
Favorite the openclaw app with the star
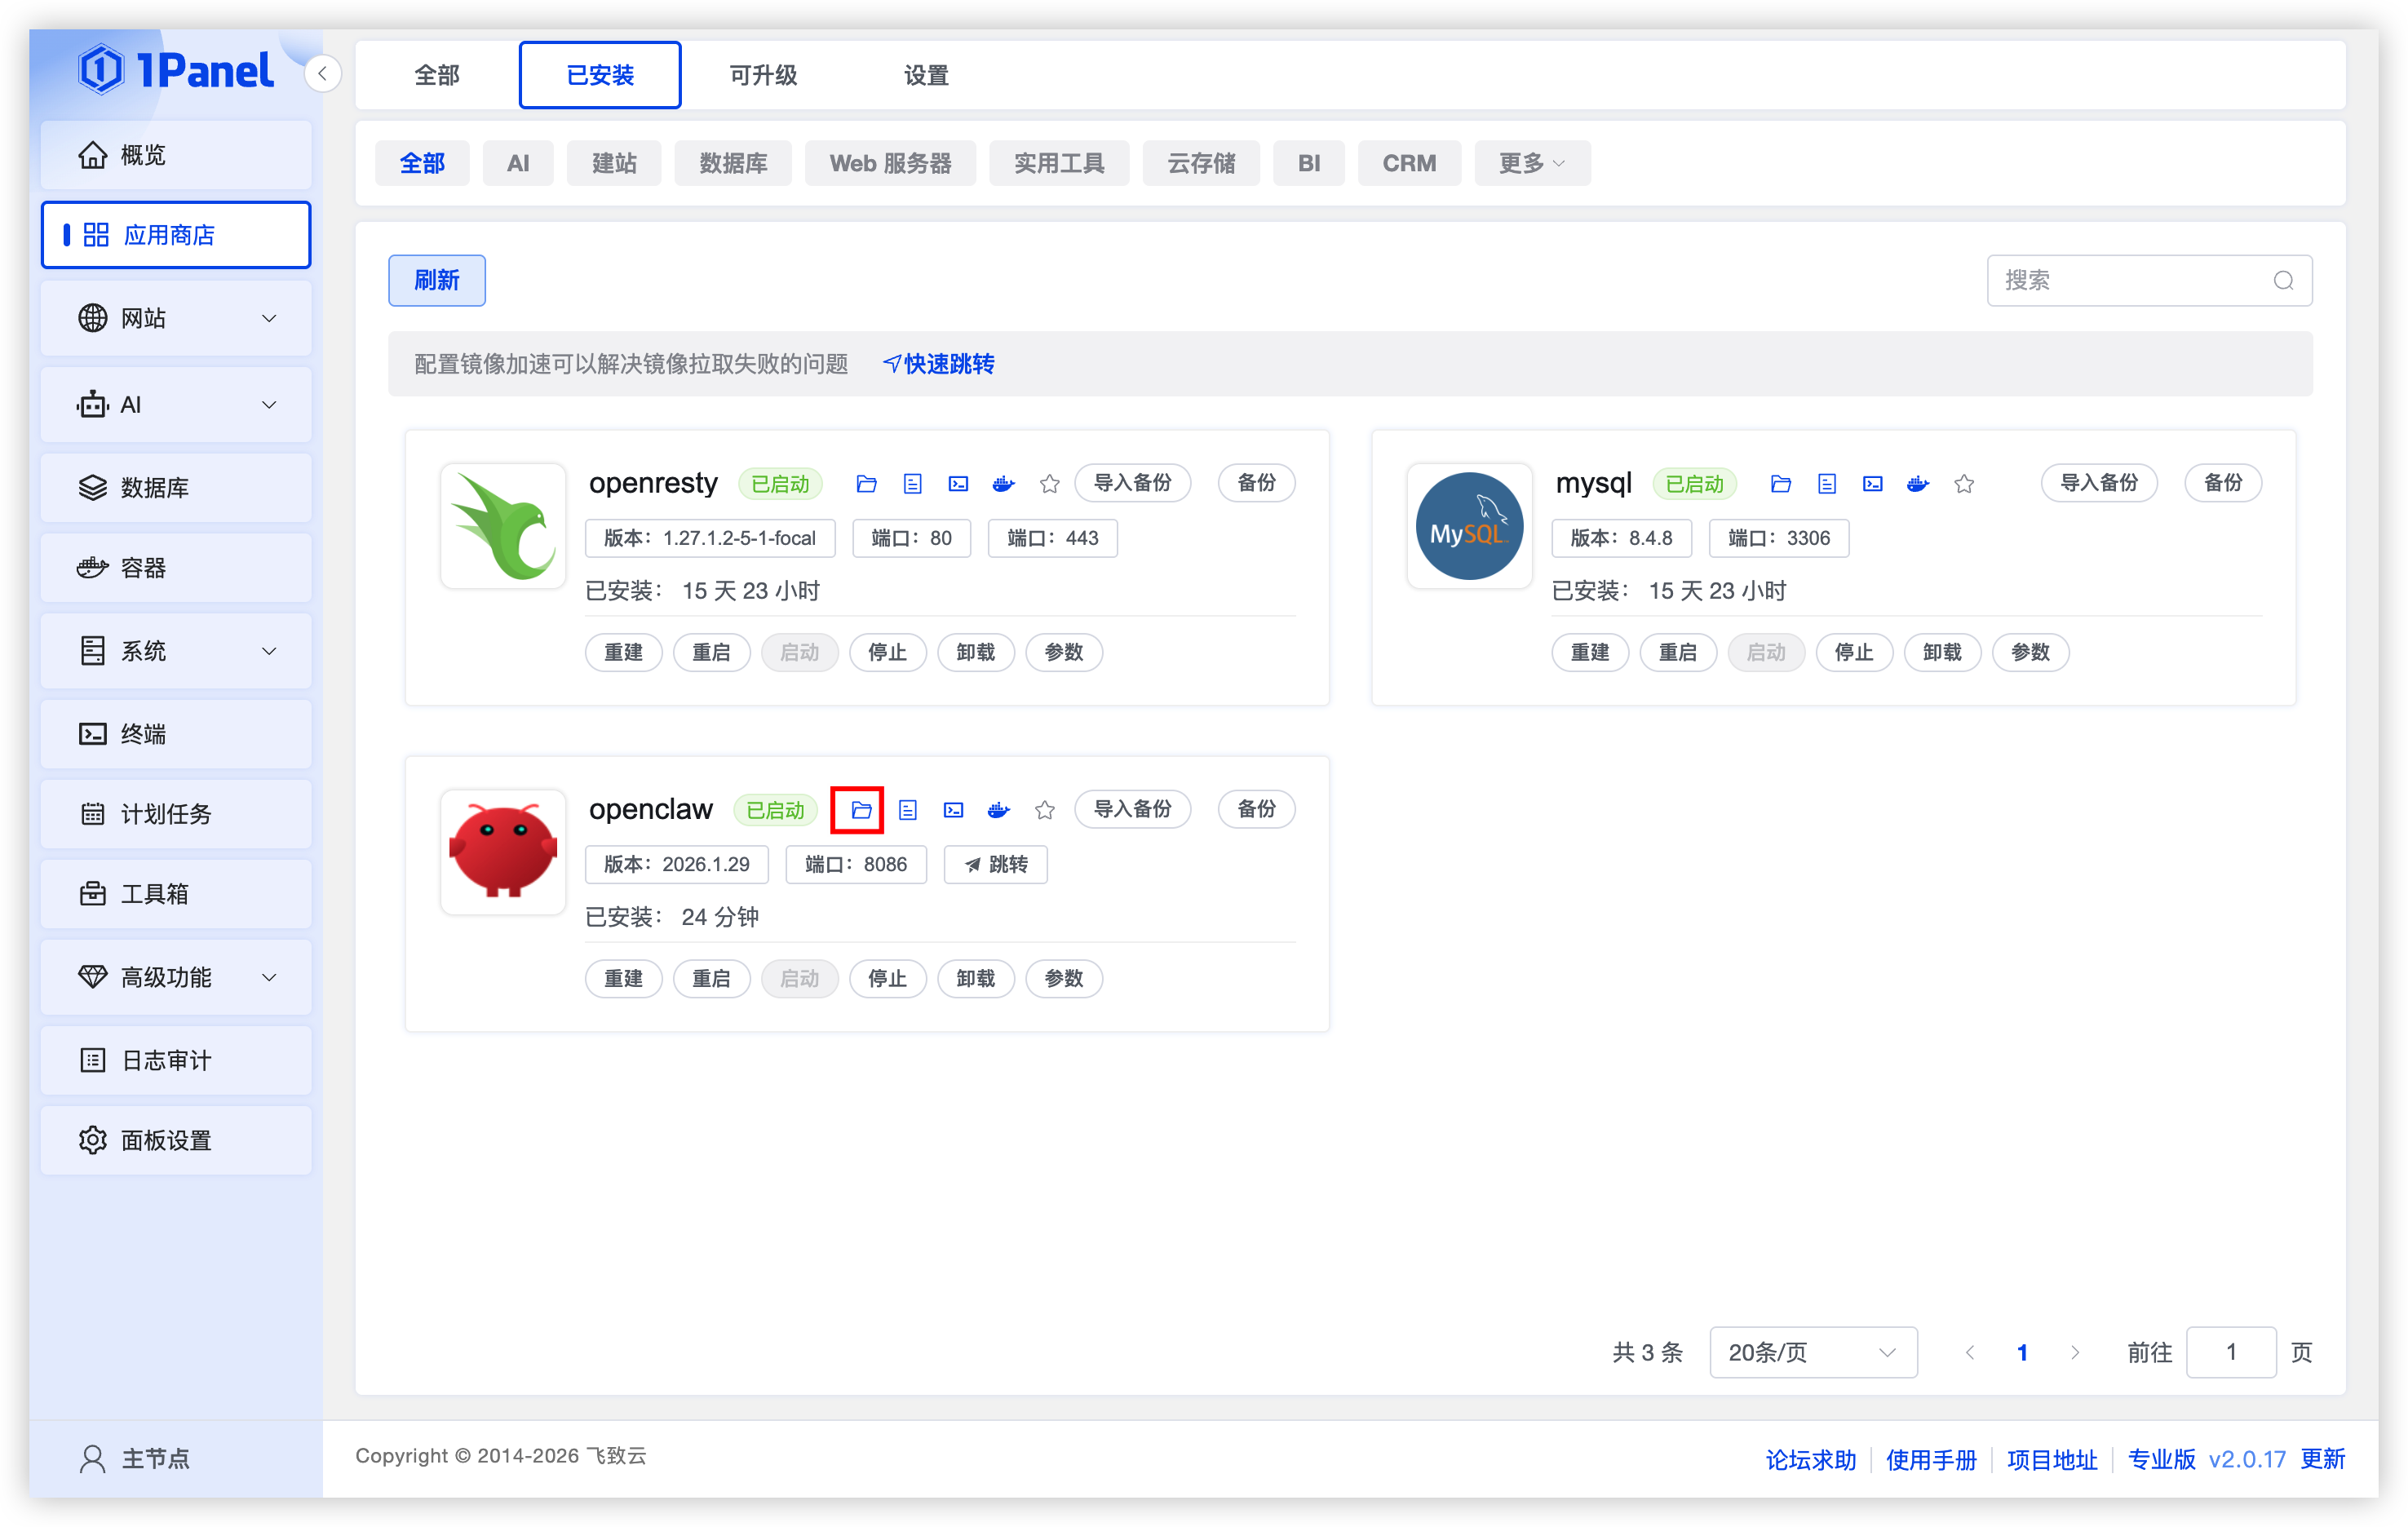(x=1044, y=810)
